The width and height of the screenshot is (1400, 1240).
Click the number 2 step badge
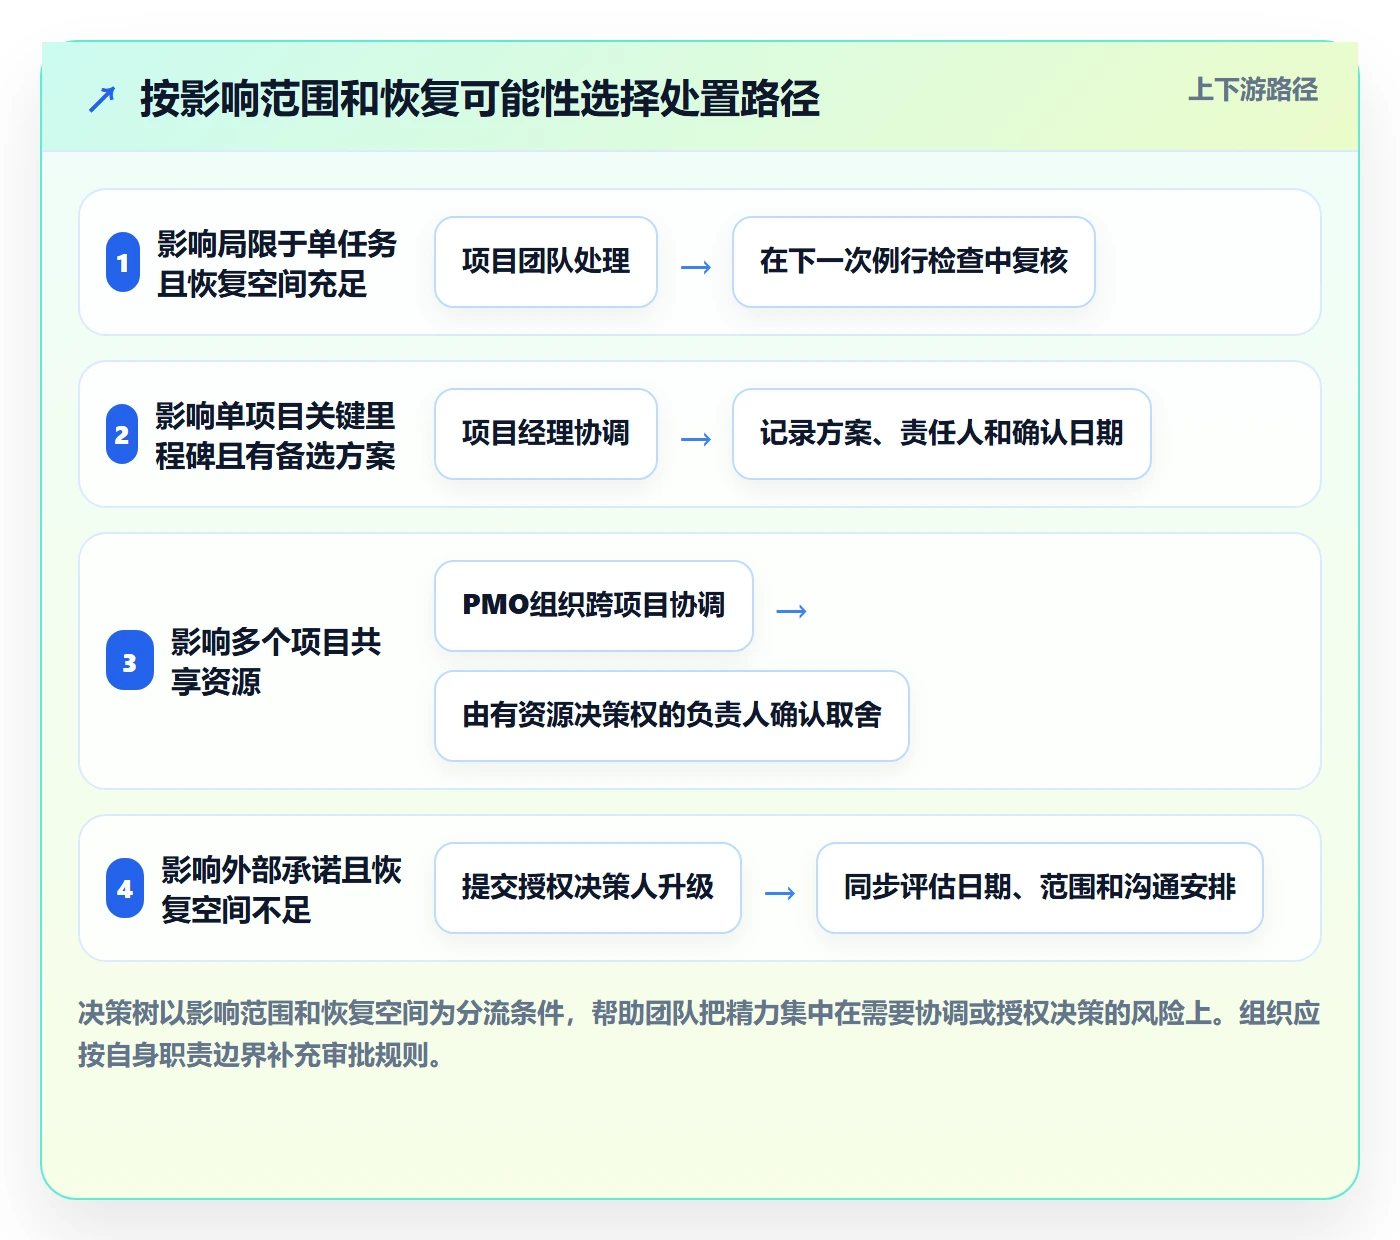pos(122,434)
